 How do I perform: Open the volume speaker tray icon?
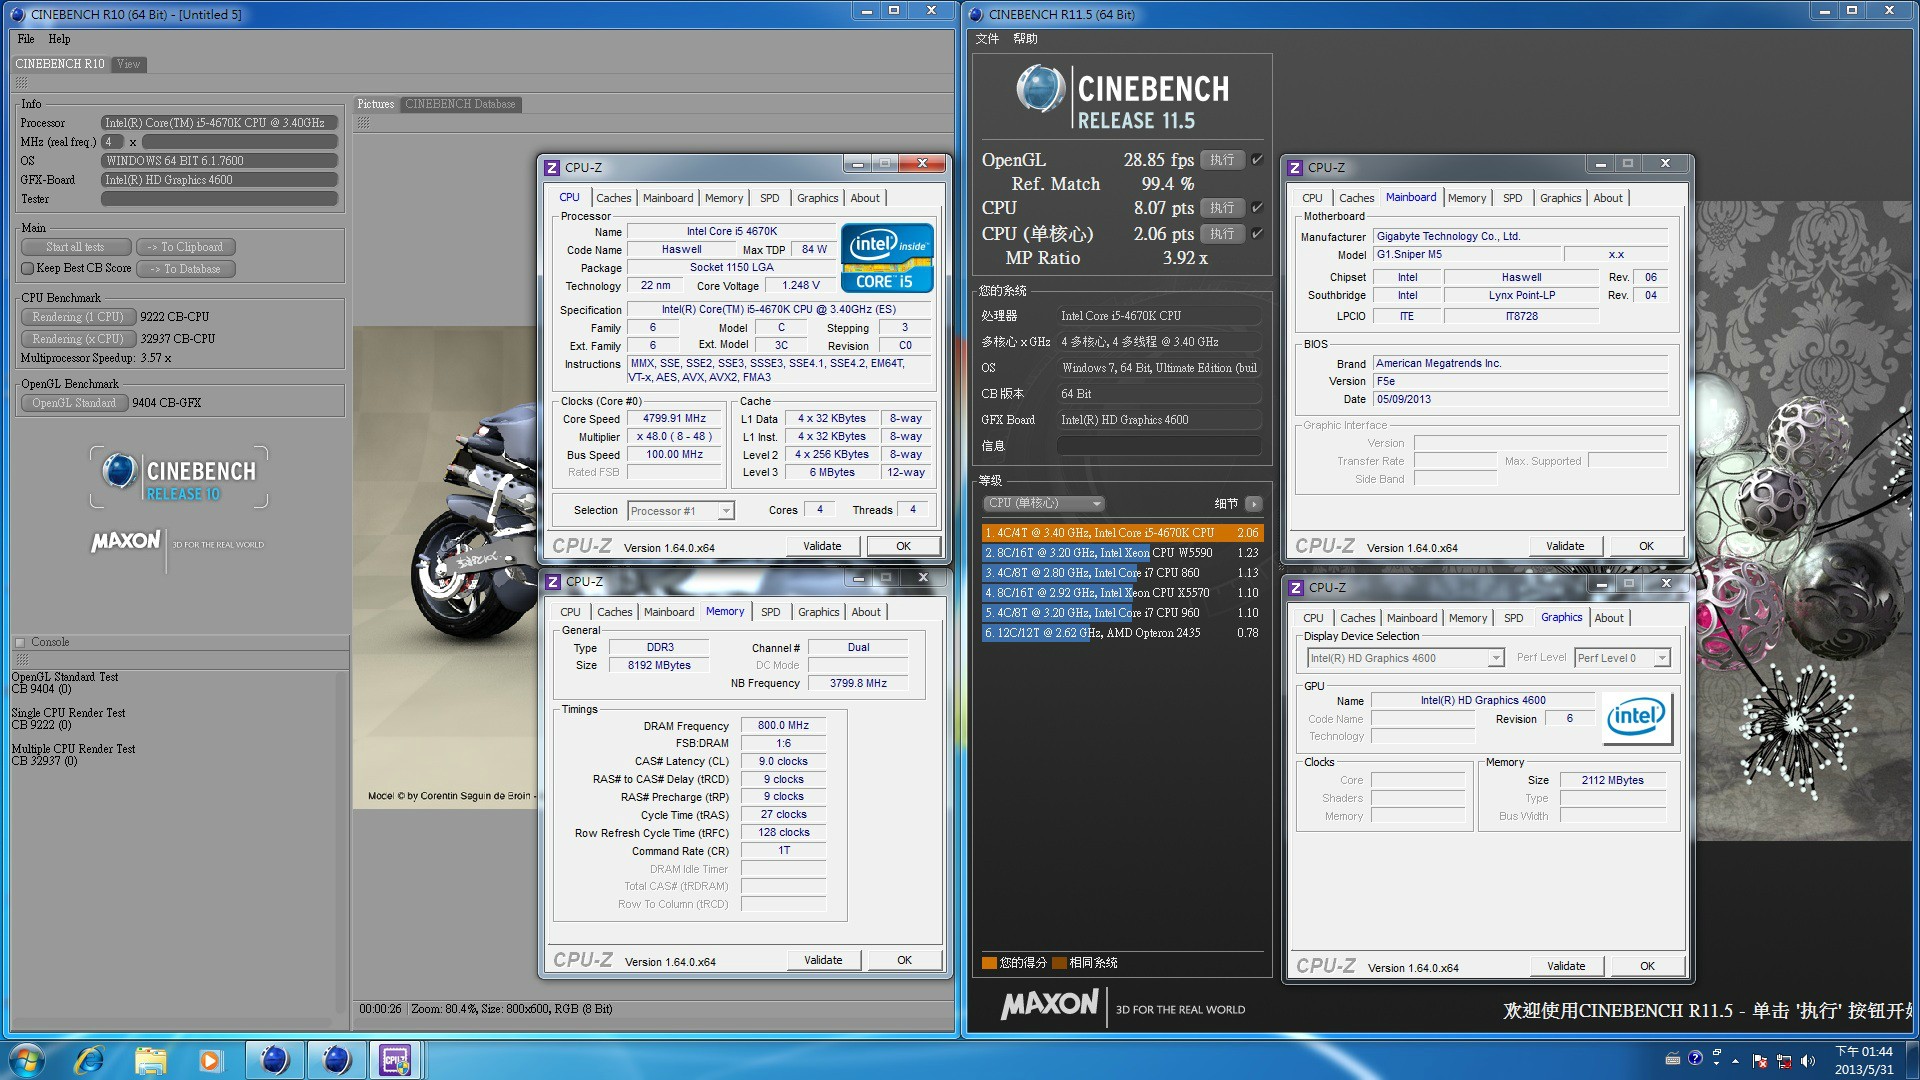point(1807,1061)
